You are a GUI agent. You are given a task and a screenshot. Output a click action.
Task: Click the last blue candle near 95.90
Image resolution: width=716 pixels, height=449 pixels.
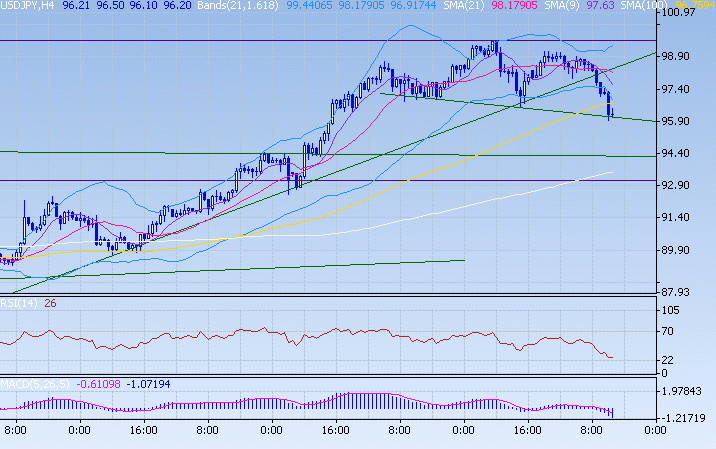tap(611, 110)
